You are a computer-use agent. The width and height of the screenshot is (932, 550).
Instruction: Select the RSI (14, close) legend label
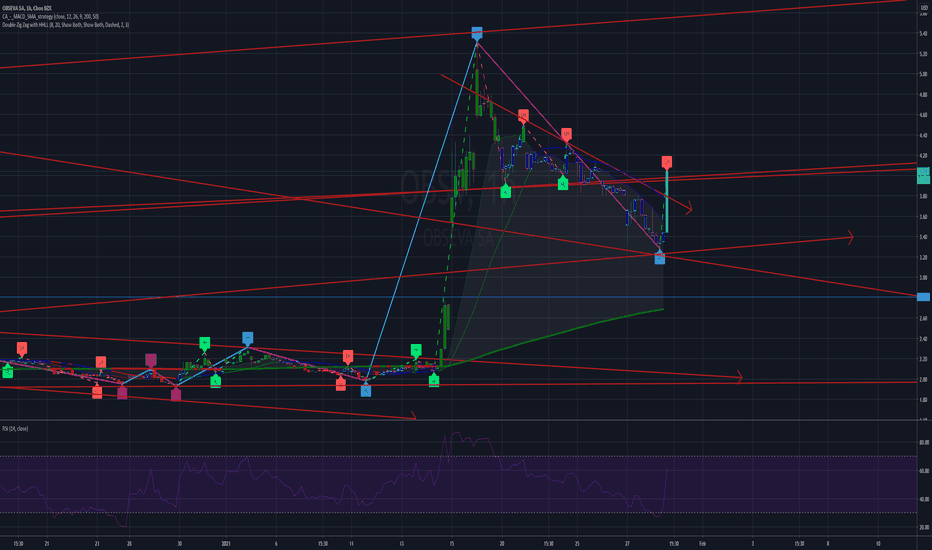[x=15, y=429]
